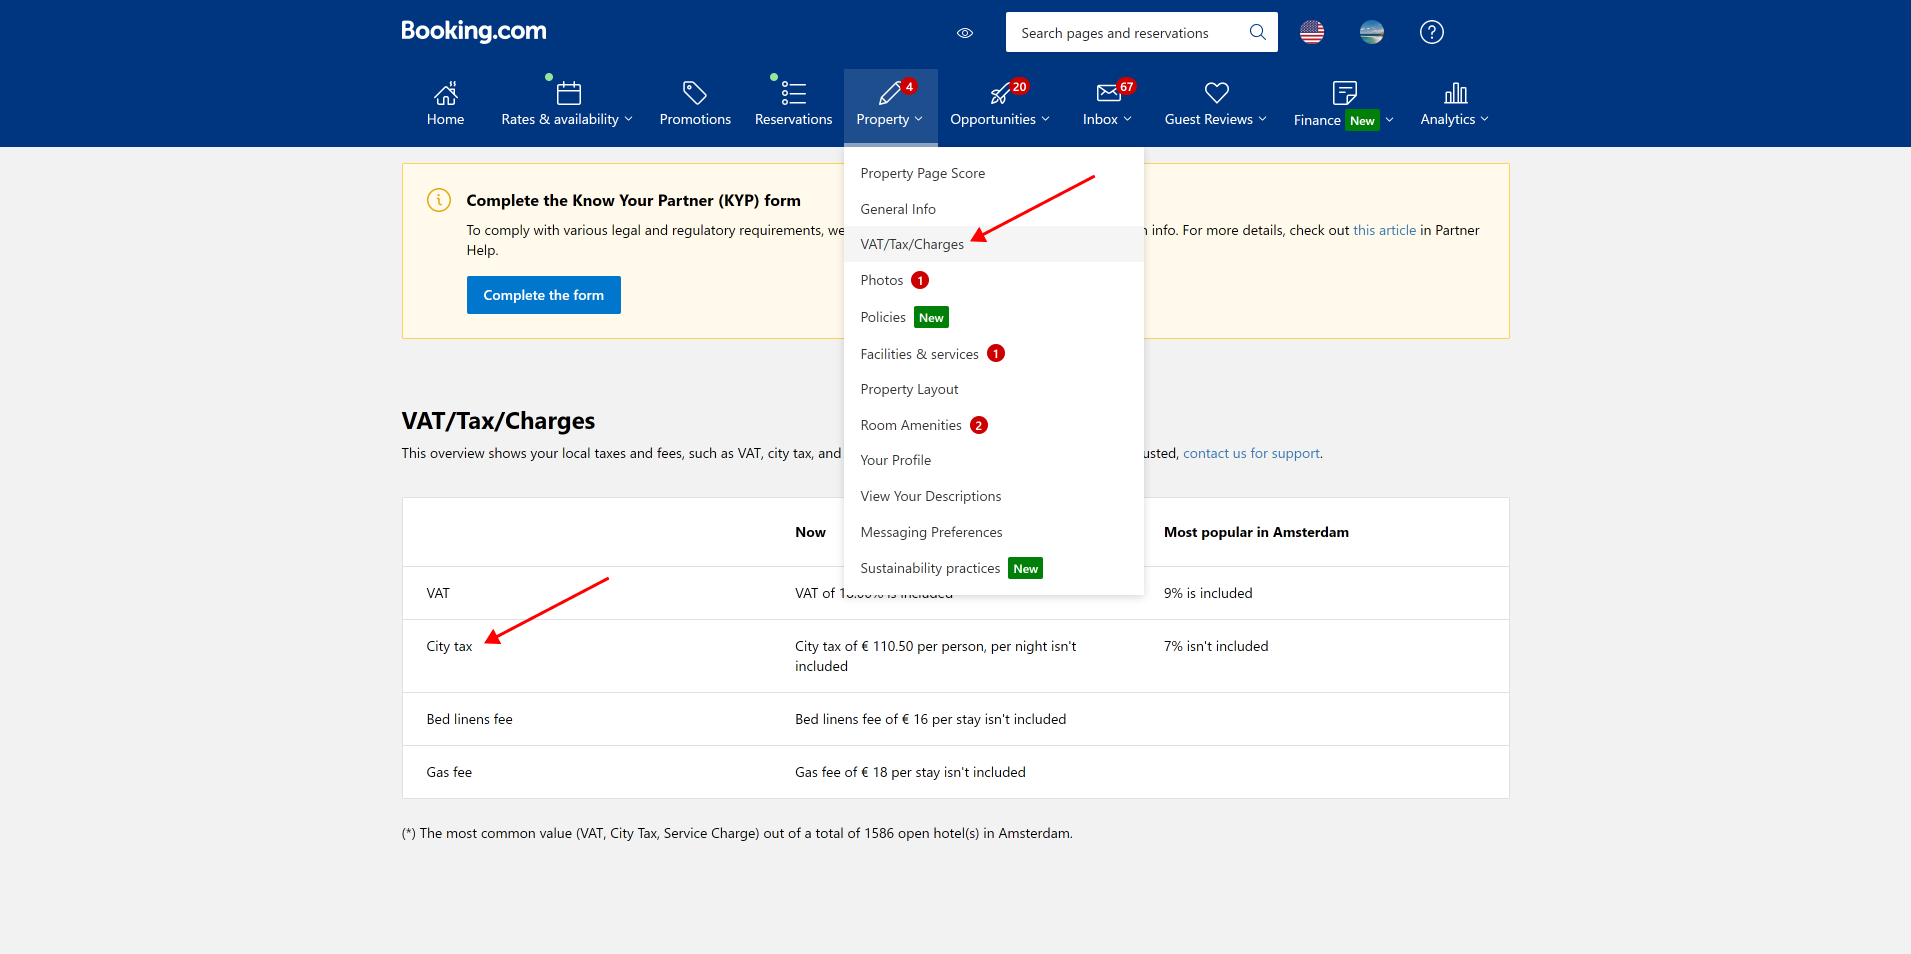
Task: Expand Opportunities dropdown chevron
Action: (x=1046, y=119)
